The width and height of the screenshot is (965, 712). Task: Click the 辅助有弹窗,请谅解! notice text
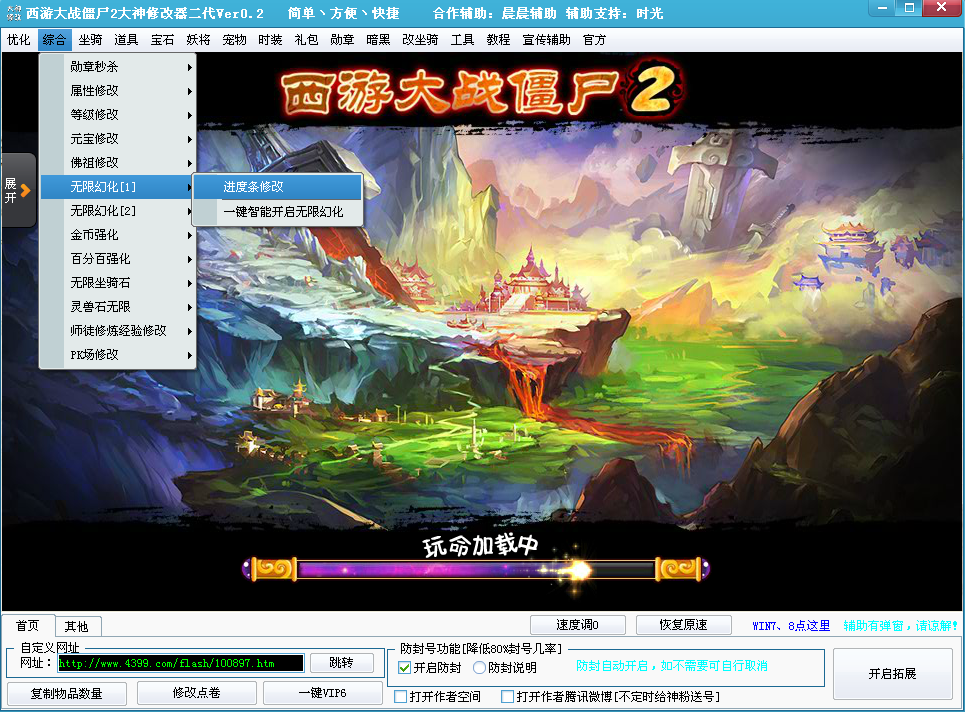click(x=901, y=626)
